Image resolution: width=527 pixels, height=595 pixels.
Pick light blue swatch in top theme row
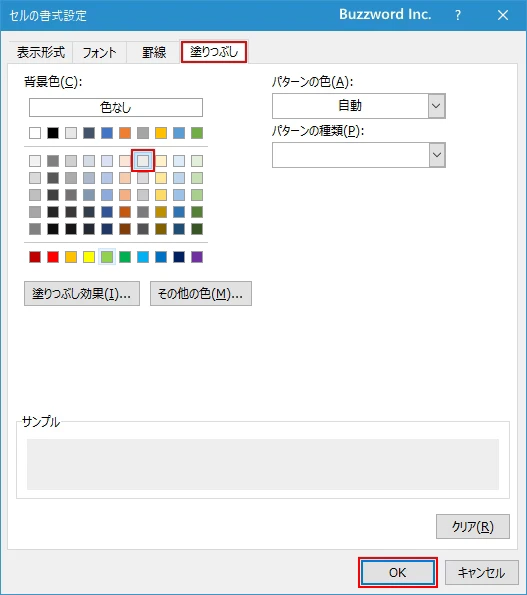[179, 133]
